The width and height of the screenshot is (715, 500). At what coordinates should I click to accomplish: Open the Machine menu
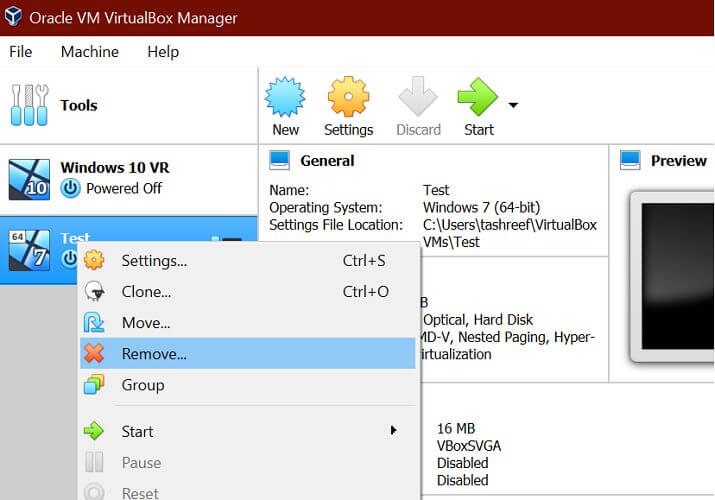pyautogui.click(x=89, y=51)
